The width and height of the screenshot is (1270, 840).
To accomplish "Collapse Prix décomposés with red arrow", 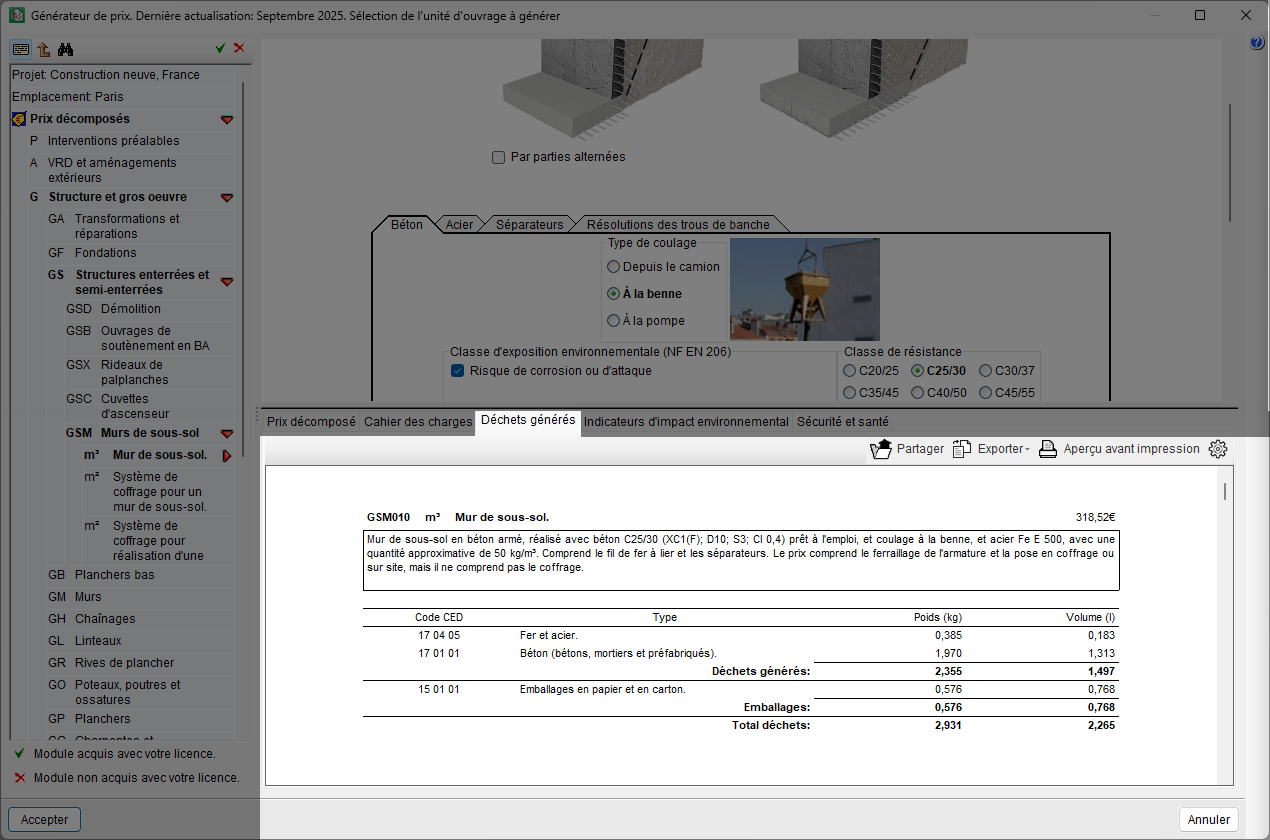I will point(227,120).
